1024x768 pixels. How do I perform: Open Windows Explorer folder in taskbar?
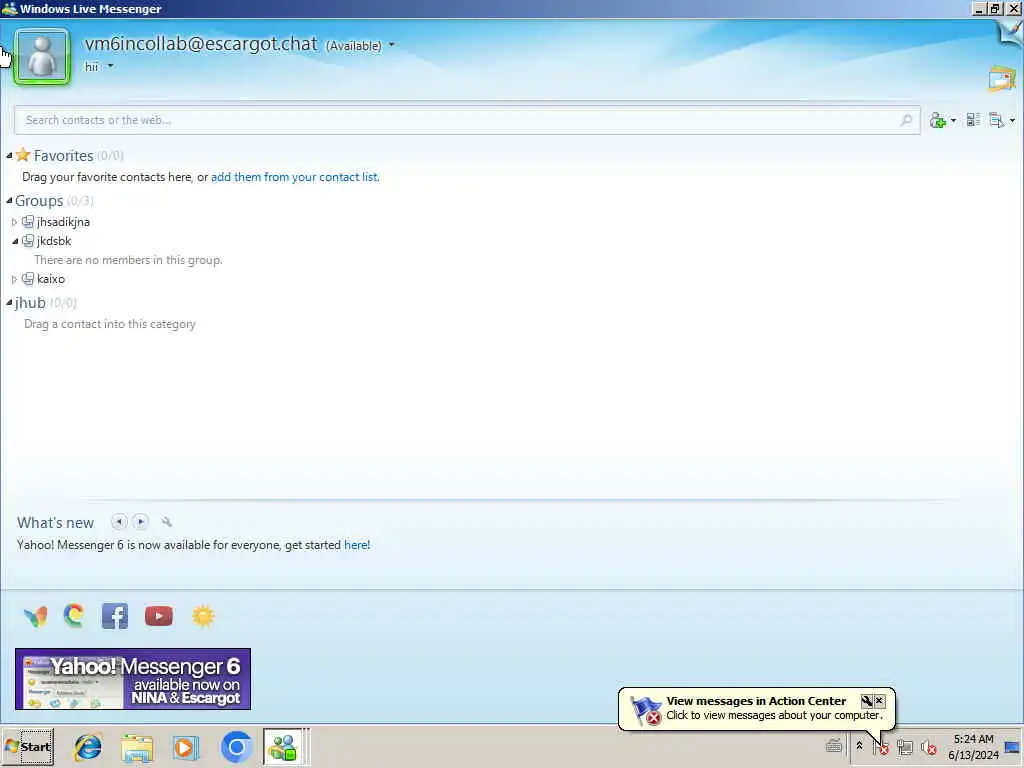pos(136,747)
